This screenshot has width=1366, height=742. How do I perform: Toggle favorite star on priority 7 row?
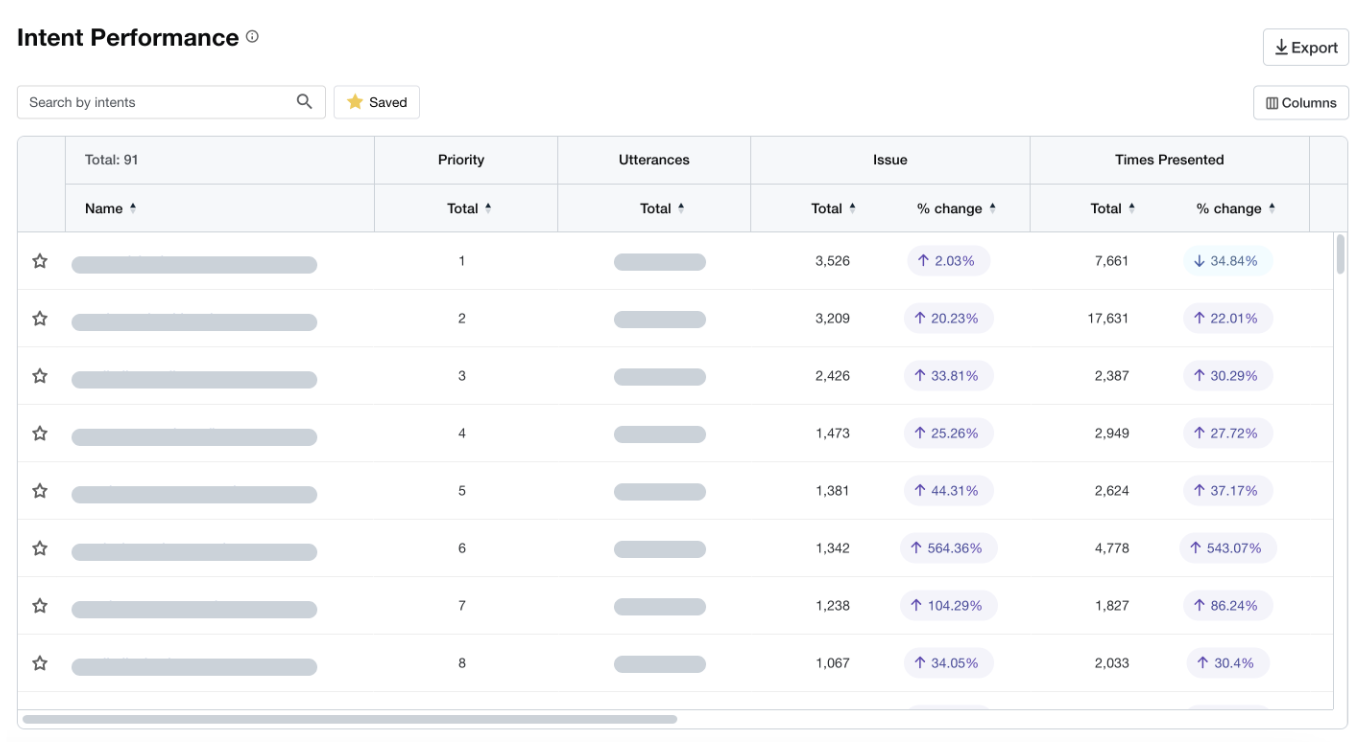click(40, 606)
